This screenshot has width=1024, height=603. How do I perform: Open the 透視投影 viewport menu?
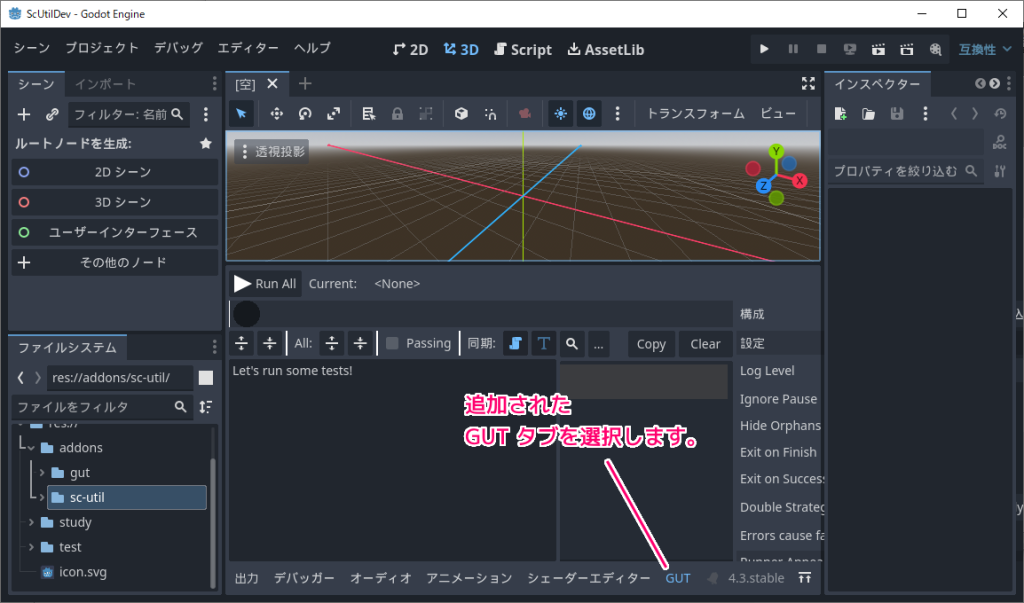click(x=272, y=152)
